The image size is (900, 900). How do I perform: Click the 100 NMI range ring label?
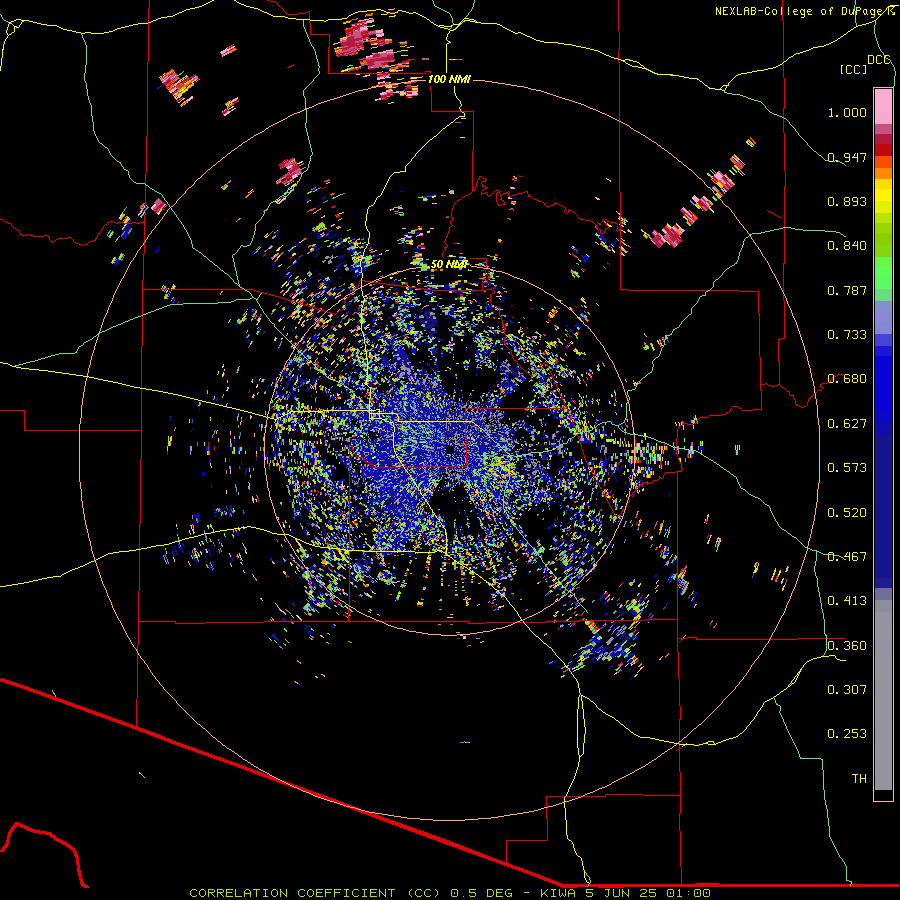tap(449, 79)
